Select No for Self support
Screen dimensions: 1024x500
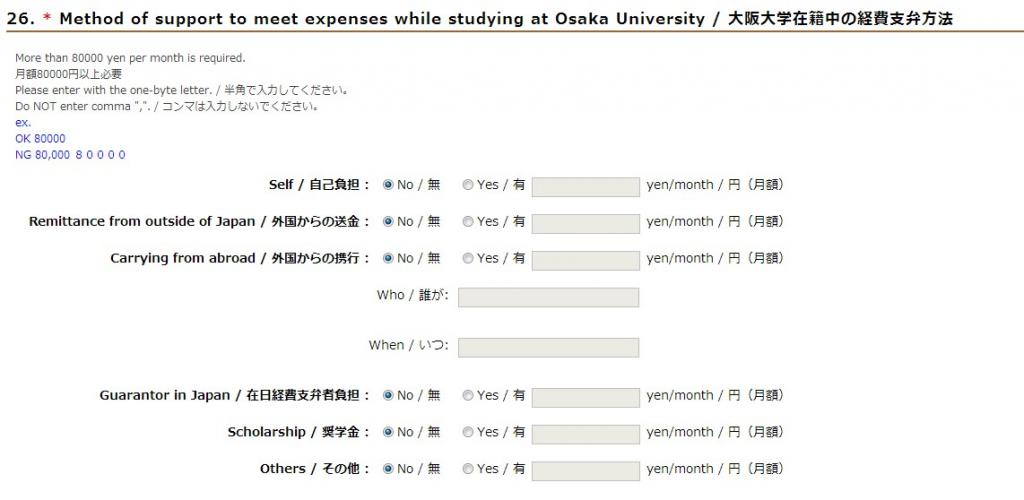pos(388,185)
